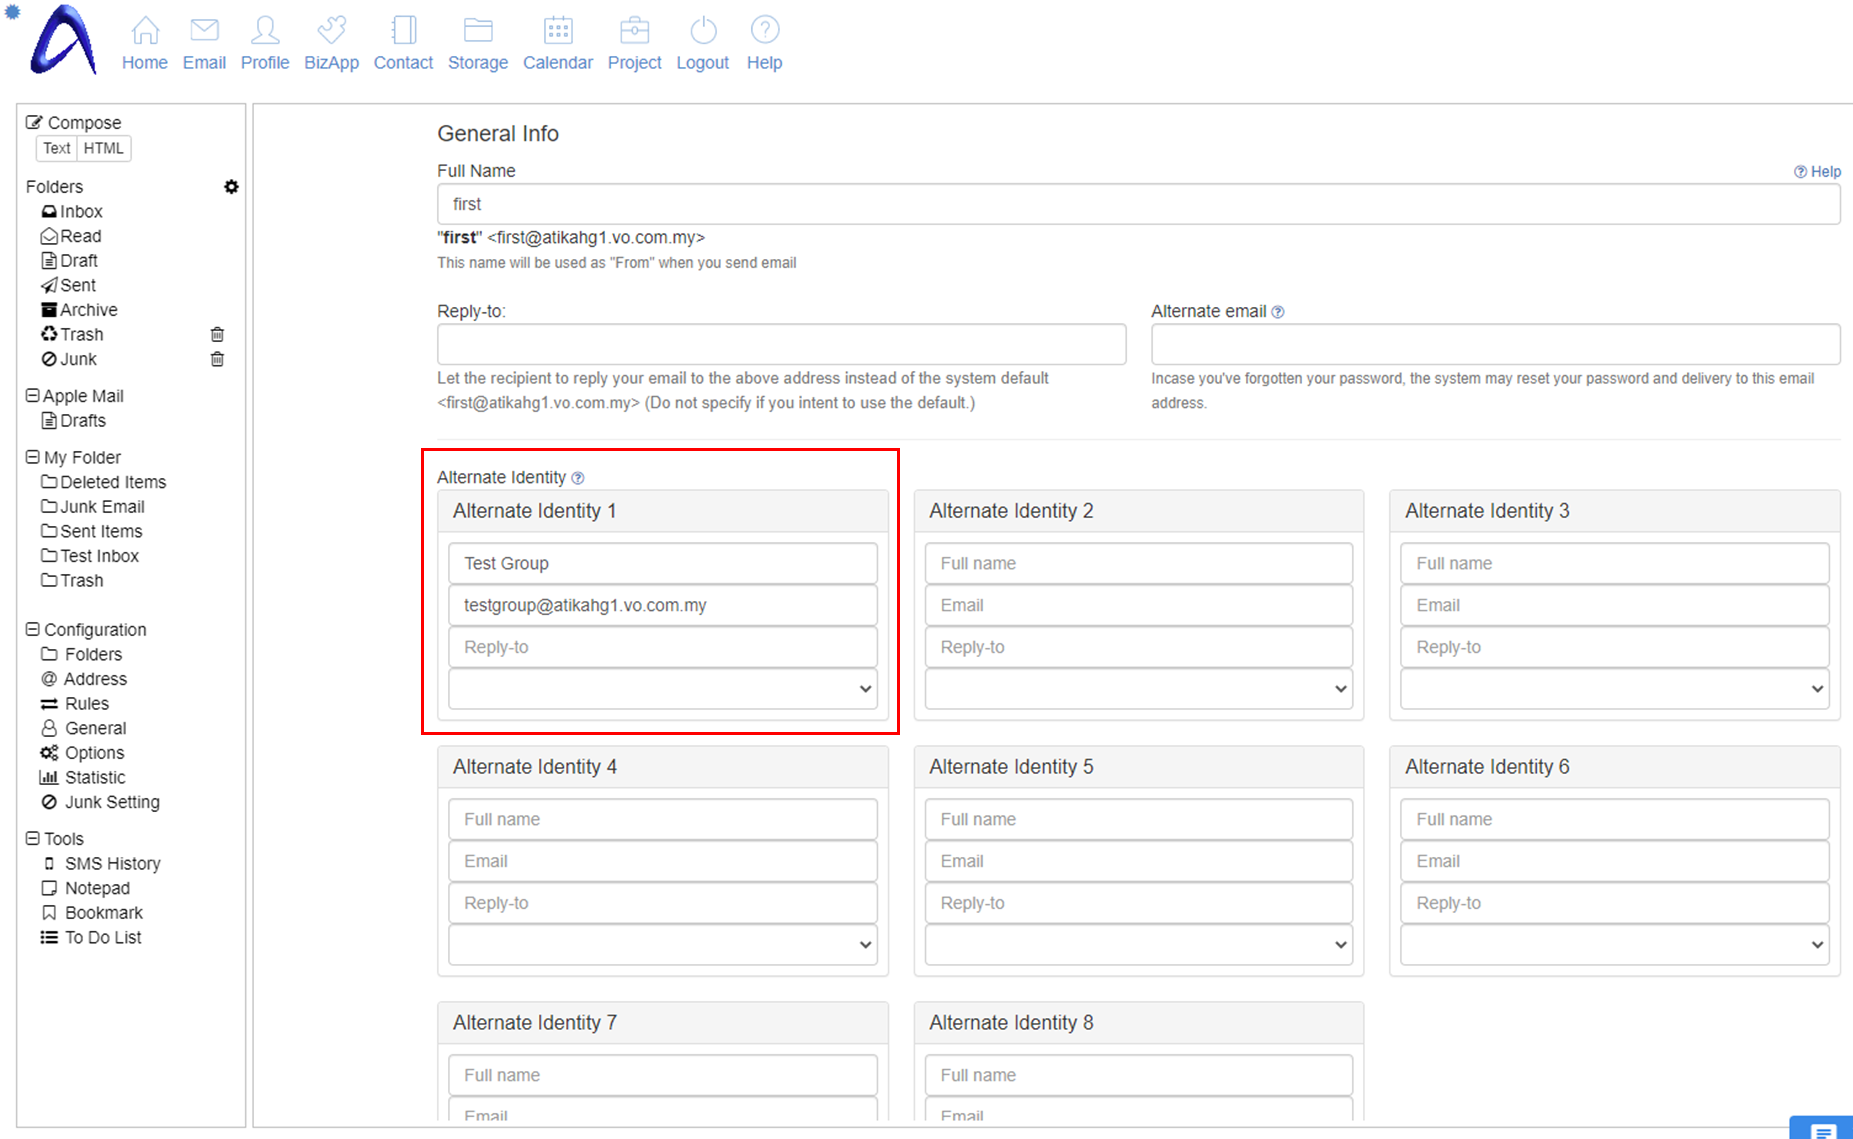Collapse the Tools section
Screen dimensions: 1853x1139
click(32, 838)
